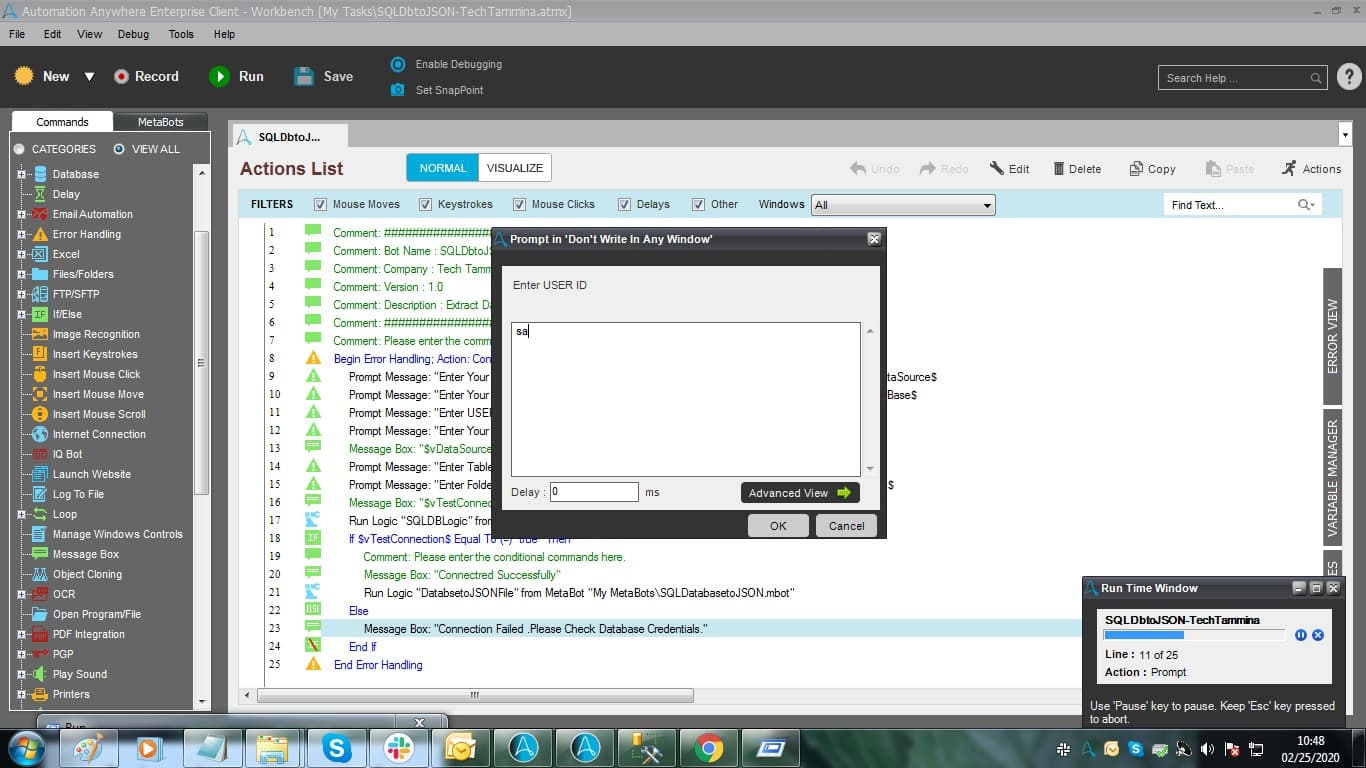Image resolution: width=1366 pixels, height=768 pixels.
Task: Open the Windows filter dropdown set to All
Action: (x=903, y=205)
